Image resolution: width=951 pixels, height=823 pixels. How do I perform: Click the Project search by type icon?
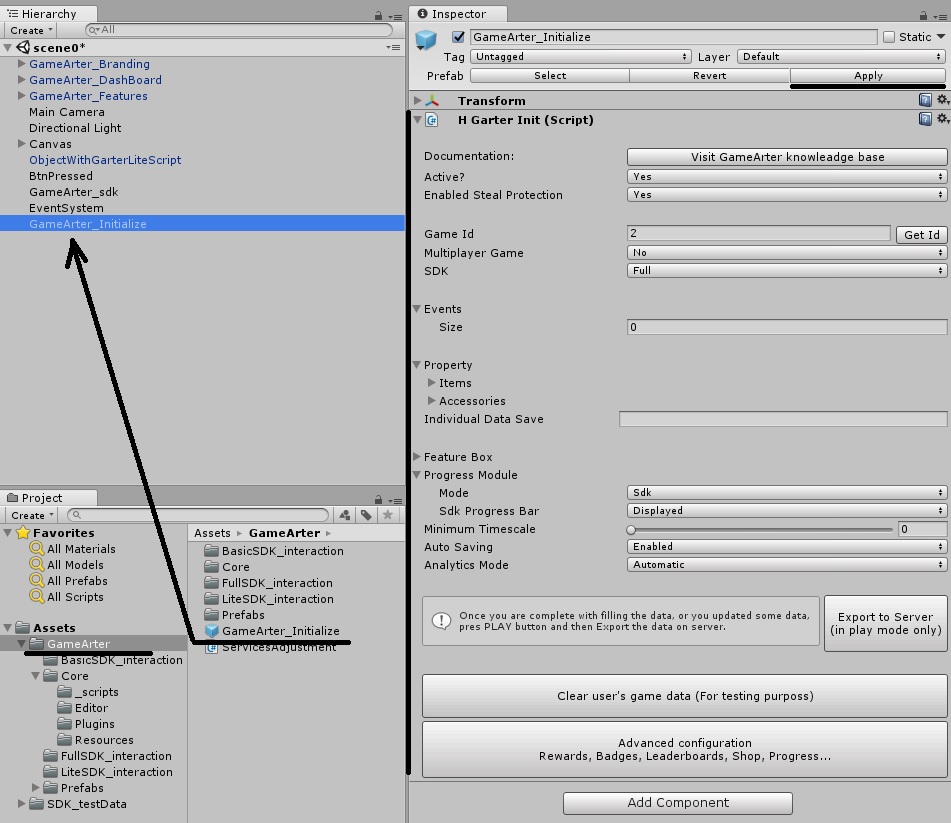(345, 515)
